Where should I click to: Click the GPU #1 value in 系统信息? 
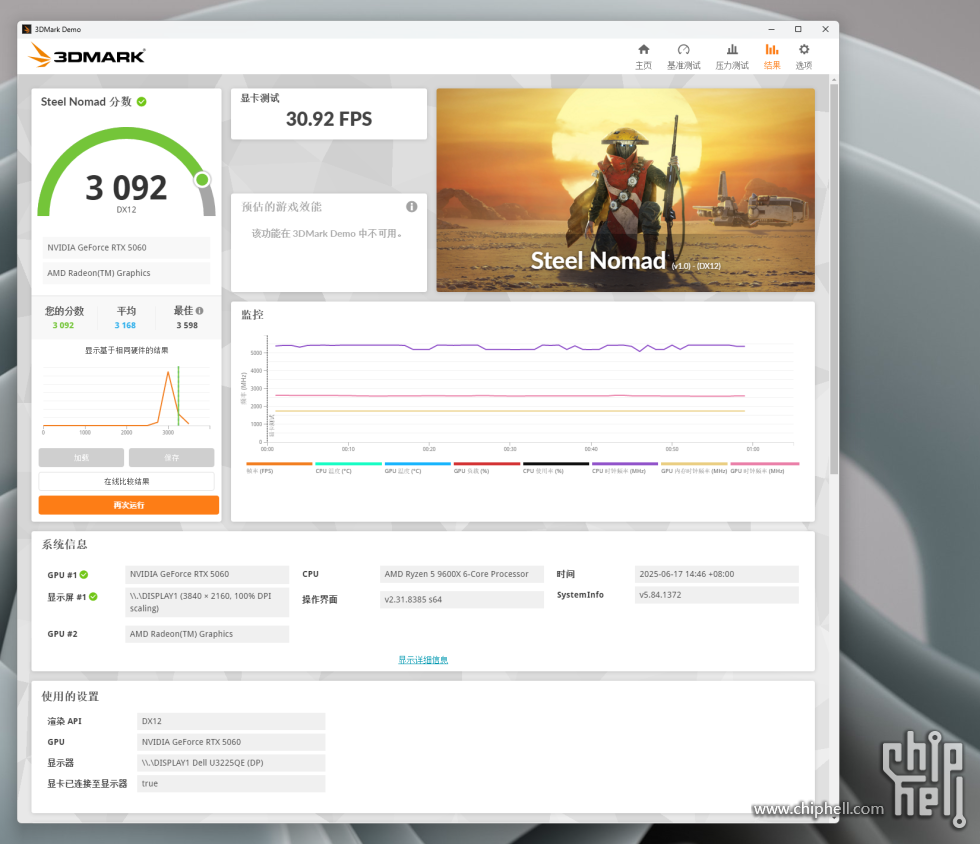coord(207,574)
